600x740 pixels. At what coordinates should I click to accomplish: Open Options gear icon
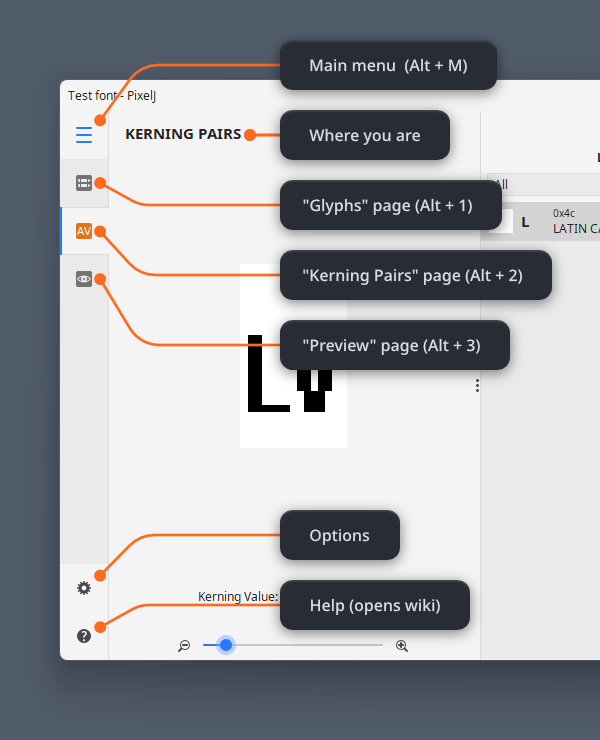click(x=84, y=588)
